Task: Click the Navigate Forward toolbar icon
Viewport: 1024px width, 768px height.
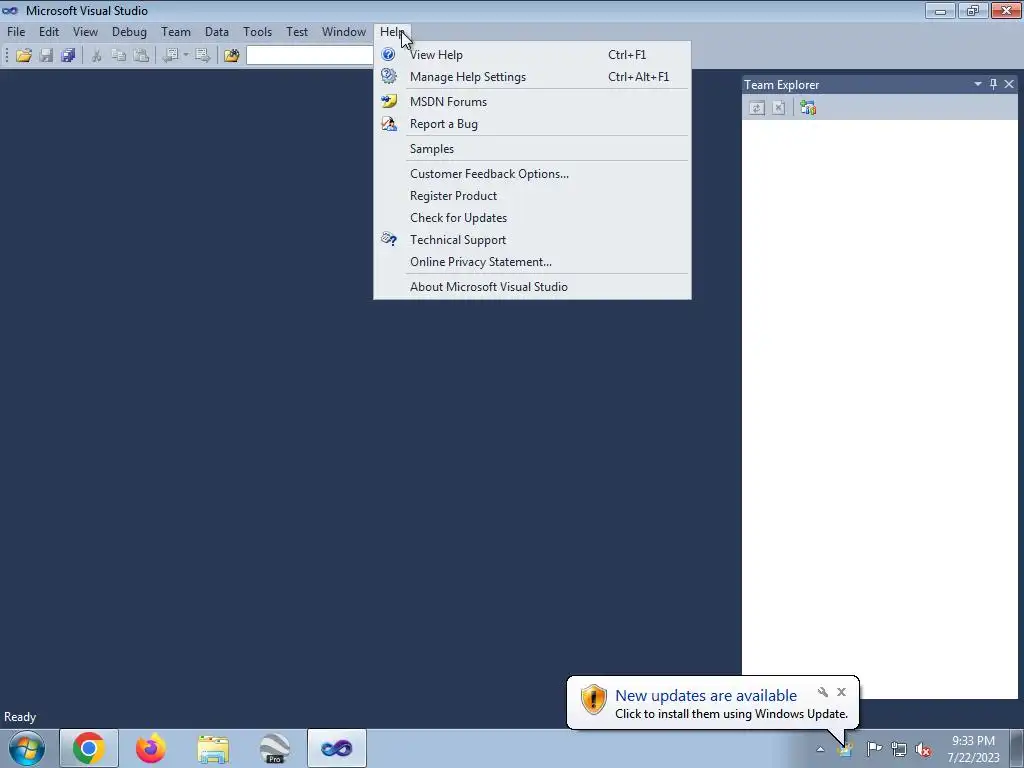Action: (202, 56)
